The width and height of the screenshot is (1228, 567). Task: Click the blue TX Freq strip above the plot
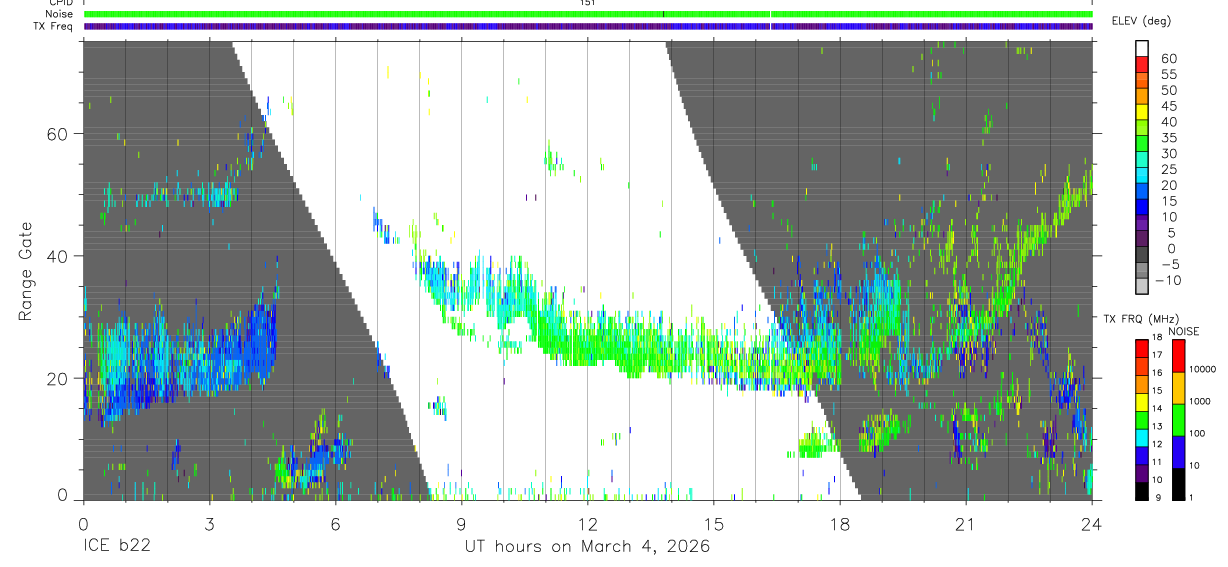click(588, 26)
